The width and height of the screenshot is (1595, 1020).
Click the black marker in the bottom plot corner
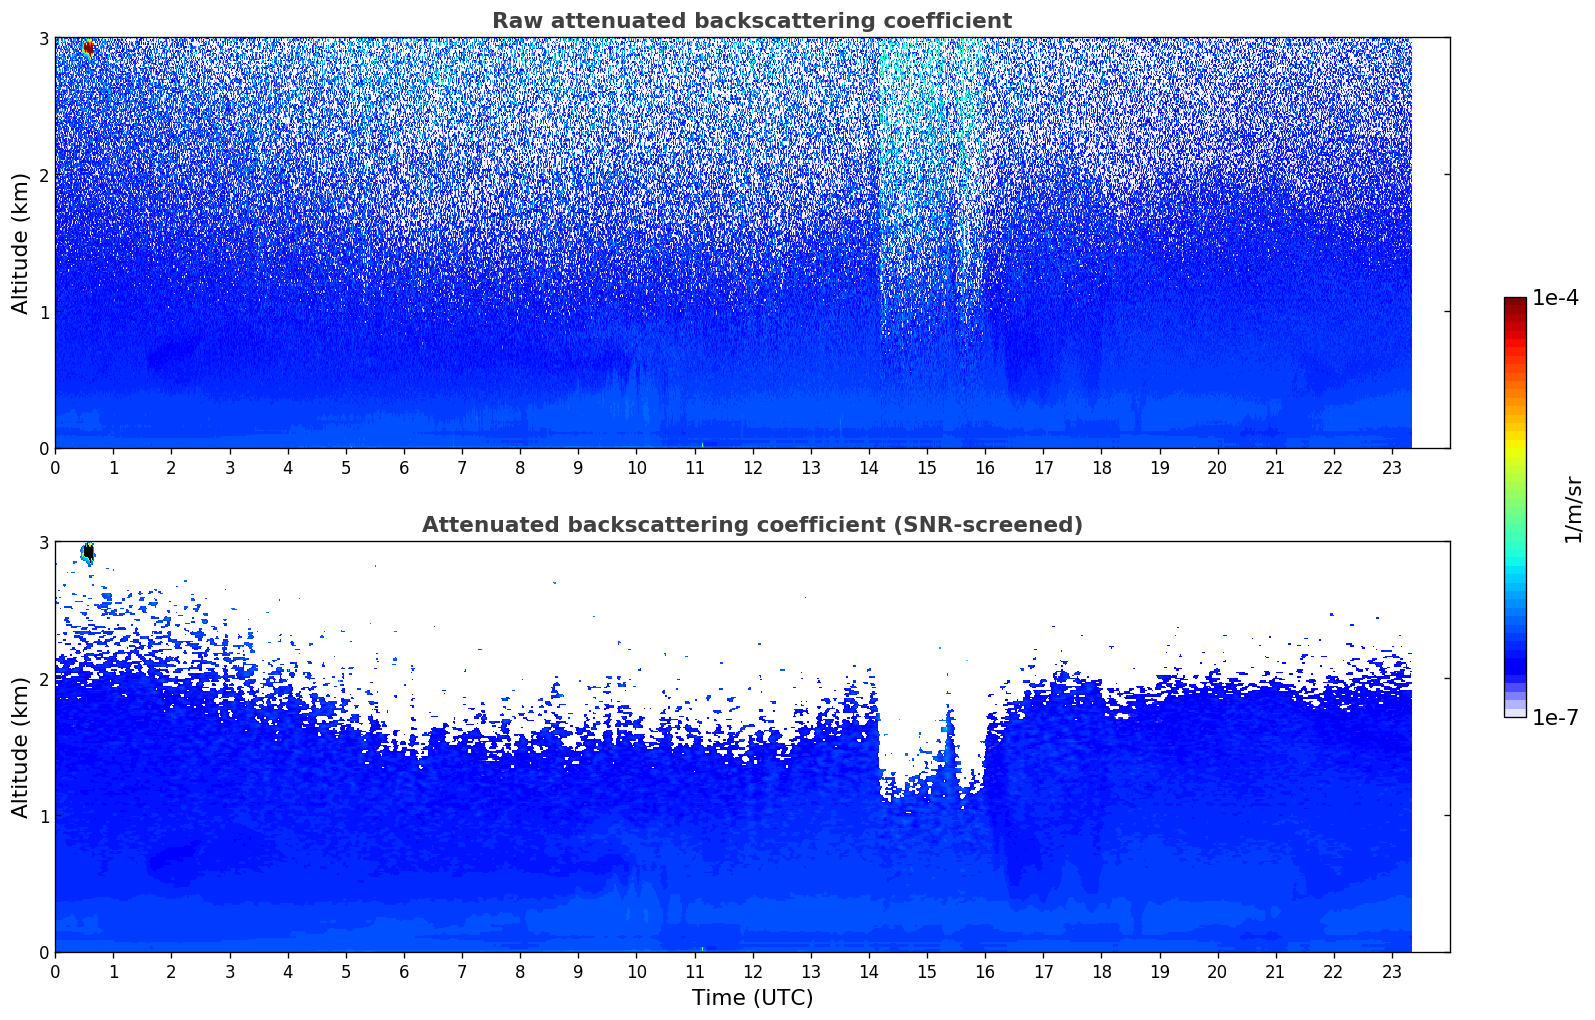tap(88, 551)
